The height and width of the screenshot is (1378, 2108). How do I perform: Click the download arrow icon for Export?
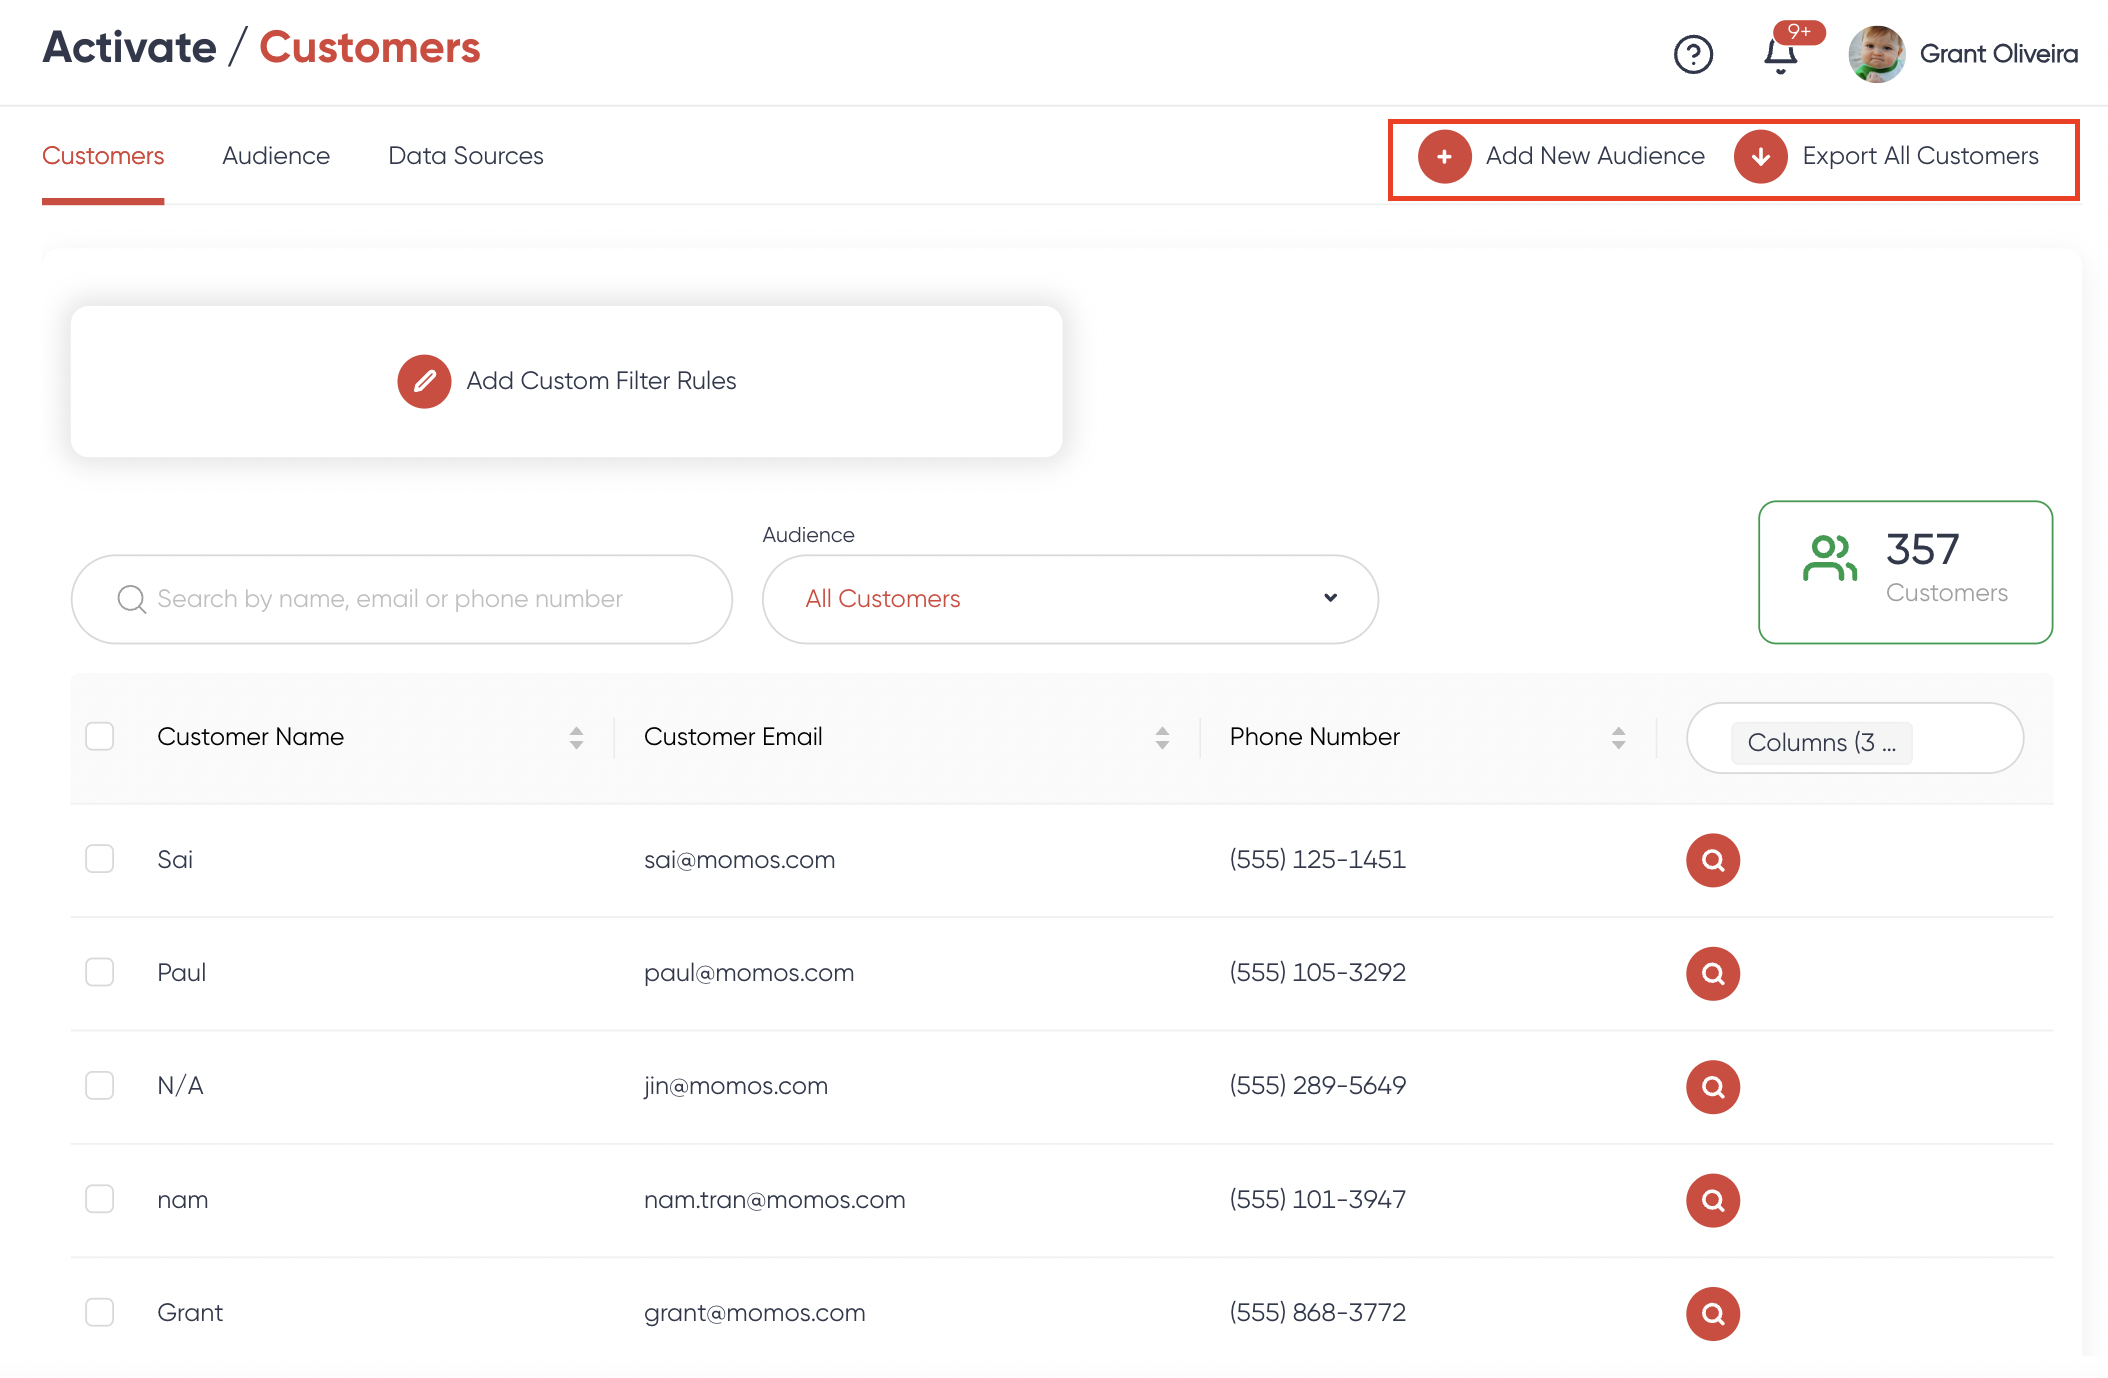(x=1760, y=157)
